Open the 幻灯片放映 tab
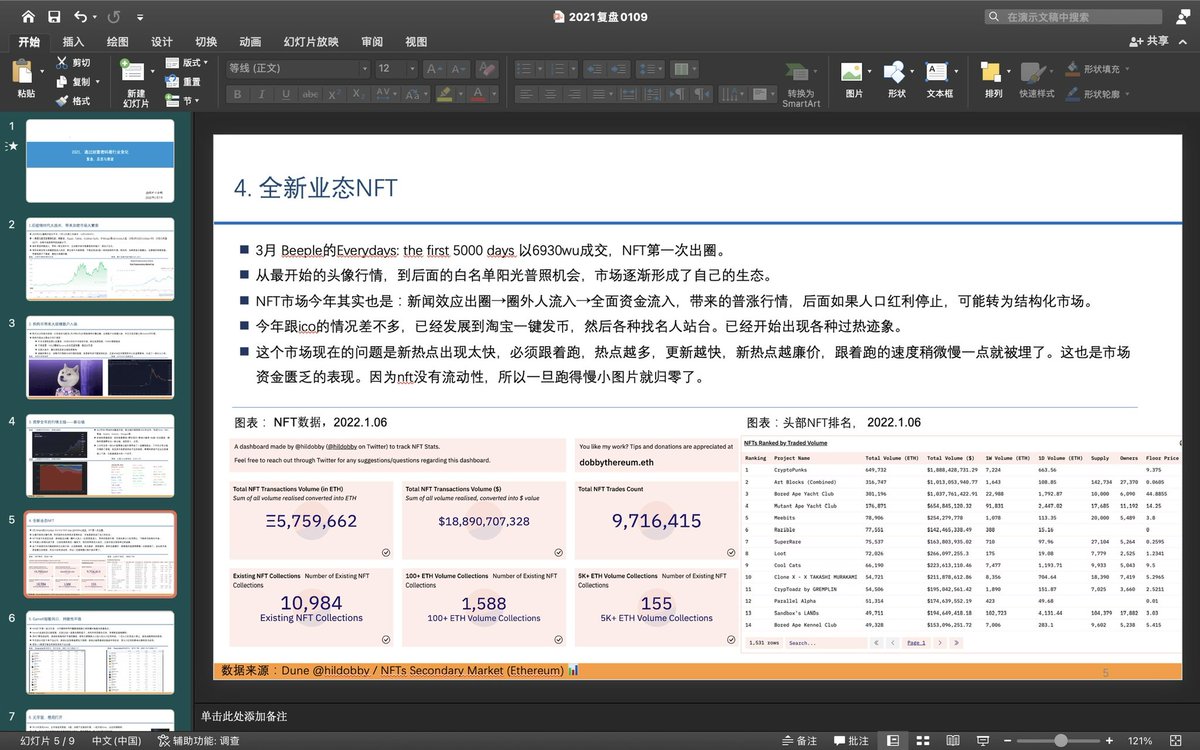 311,41
